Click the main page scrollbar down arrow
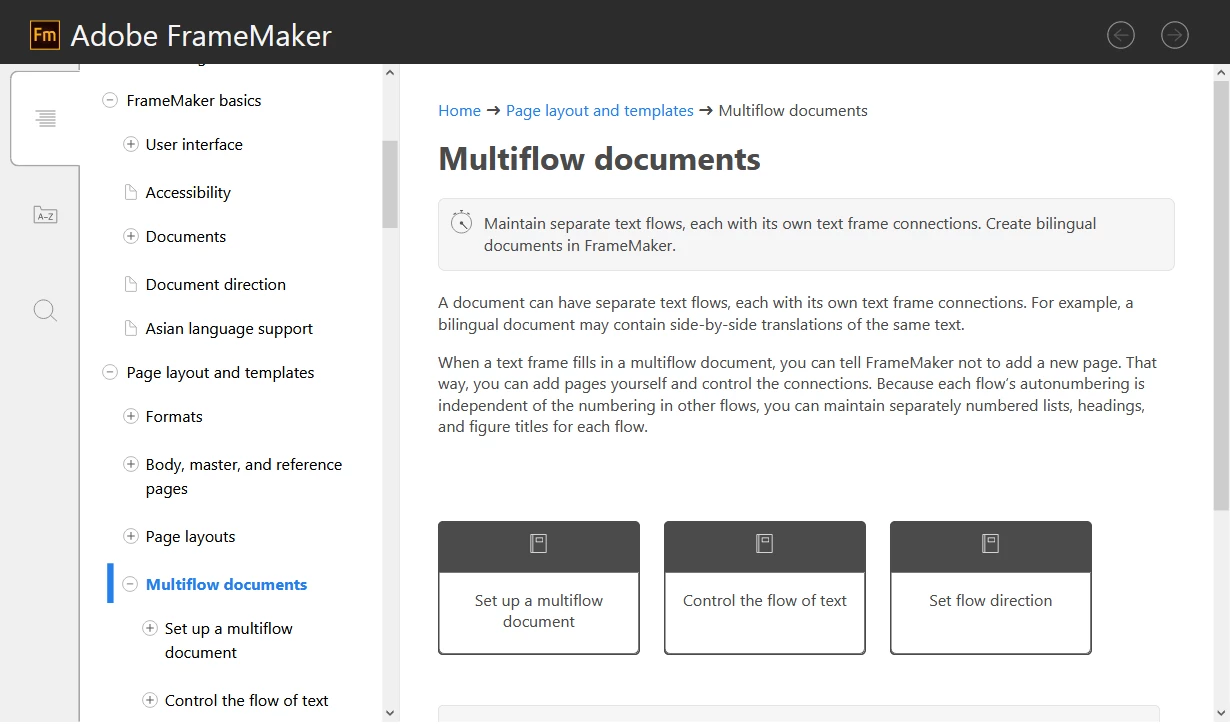Viewport: 1230px width, 726px height. (1221, 713)
